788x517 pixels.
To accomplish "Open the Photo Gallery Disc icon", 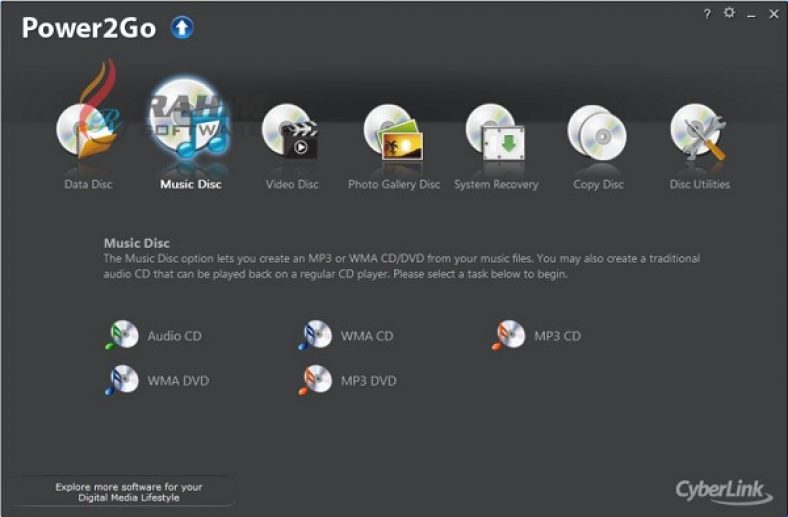I will coord(393,132).
